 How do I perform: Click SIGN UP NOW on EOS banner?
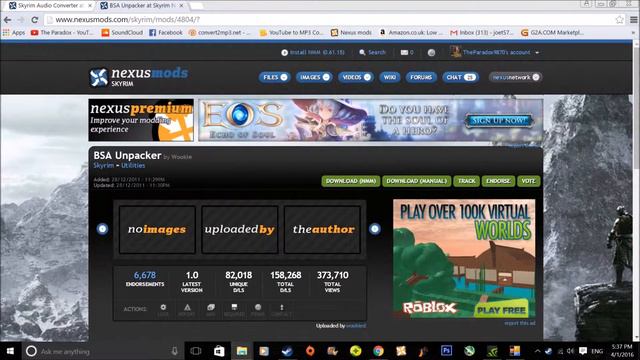499,120
